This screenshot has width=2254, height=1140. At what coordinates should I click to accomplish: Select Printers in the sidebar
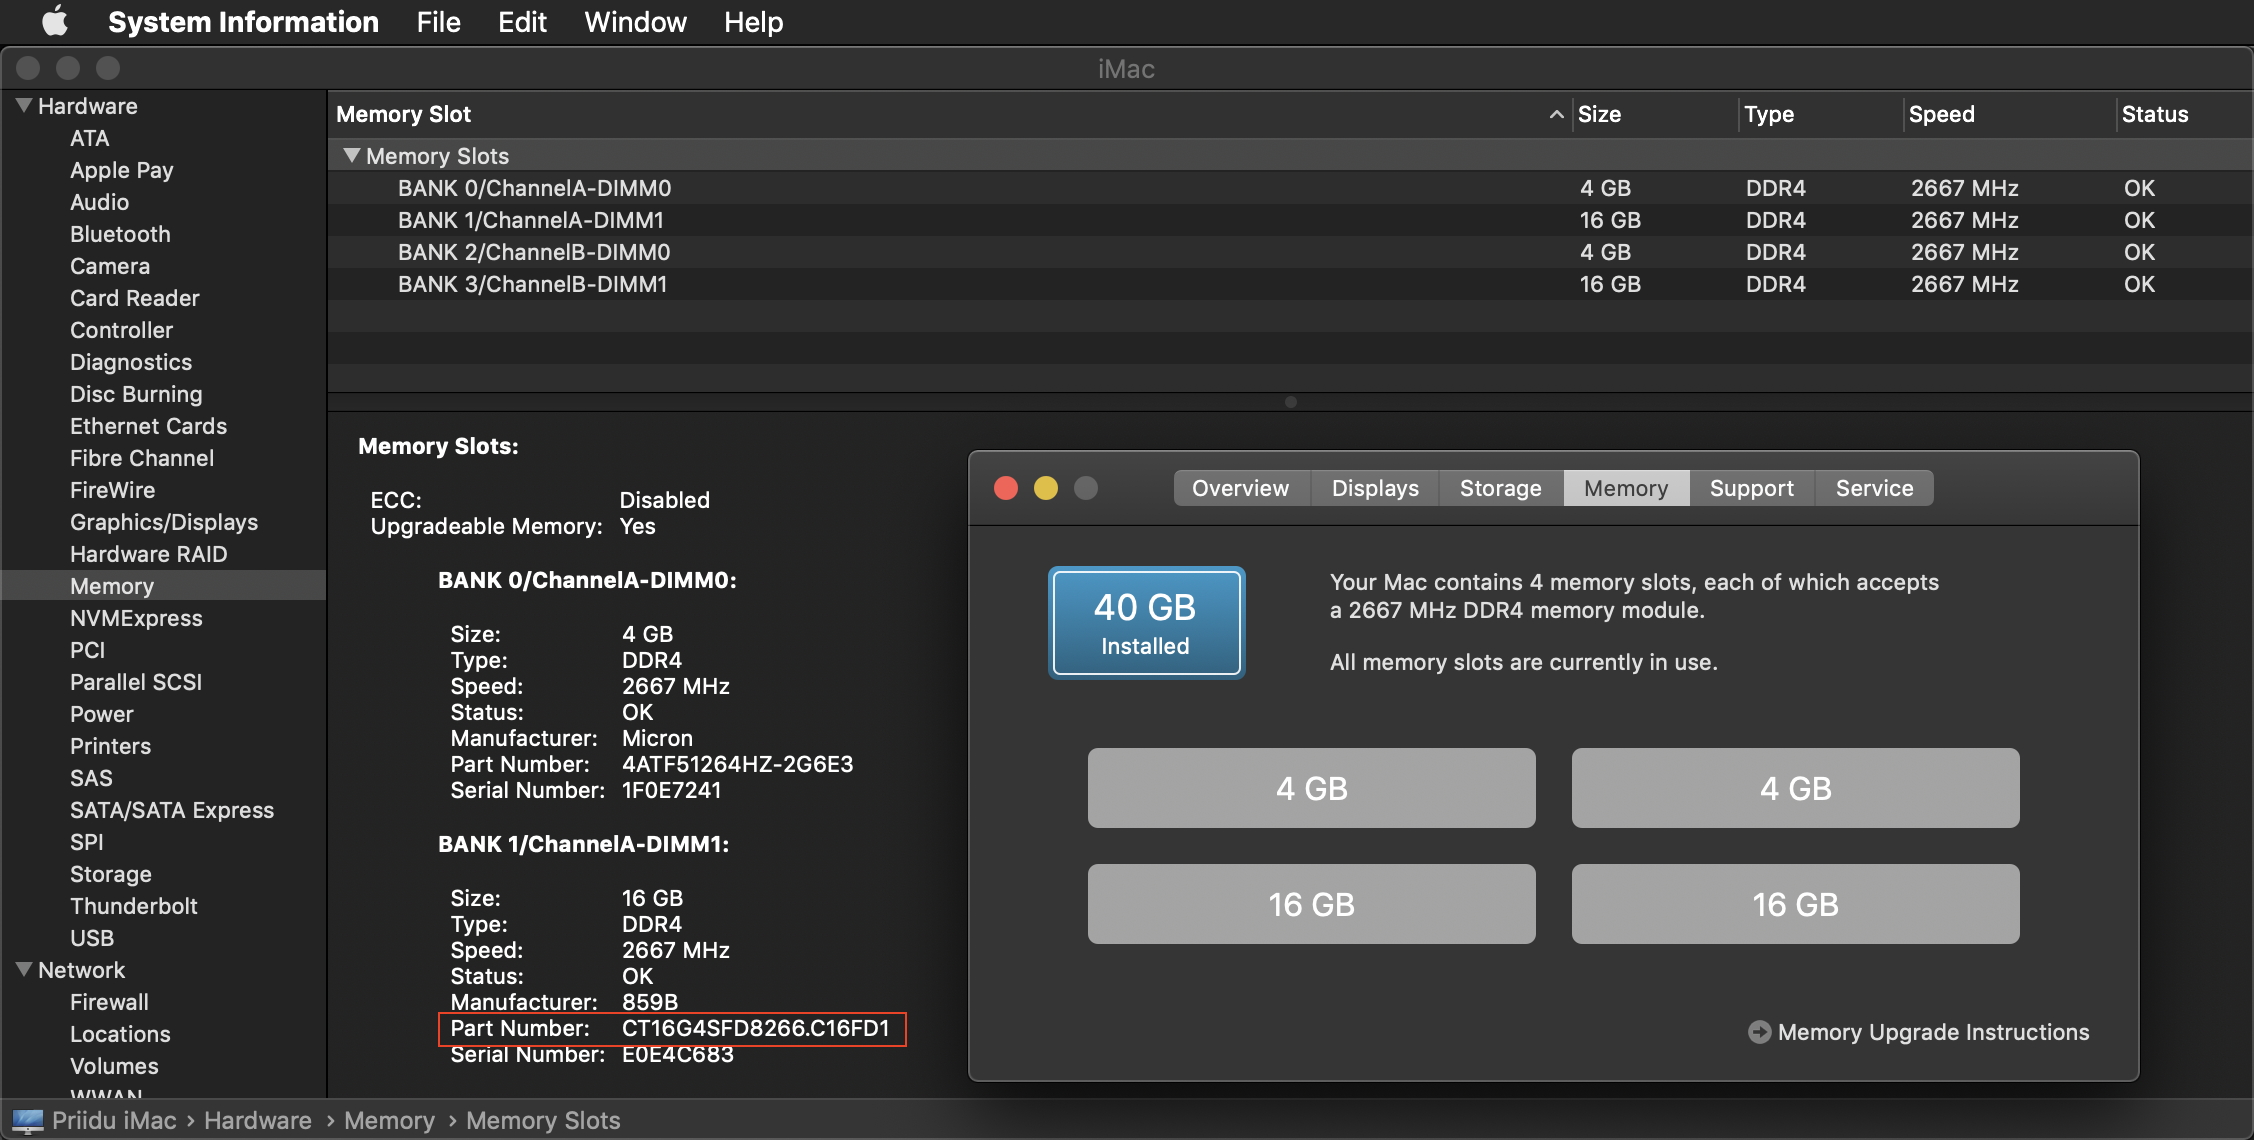[x=110, y=746]
